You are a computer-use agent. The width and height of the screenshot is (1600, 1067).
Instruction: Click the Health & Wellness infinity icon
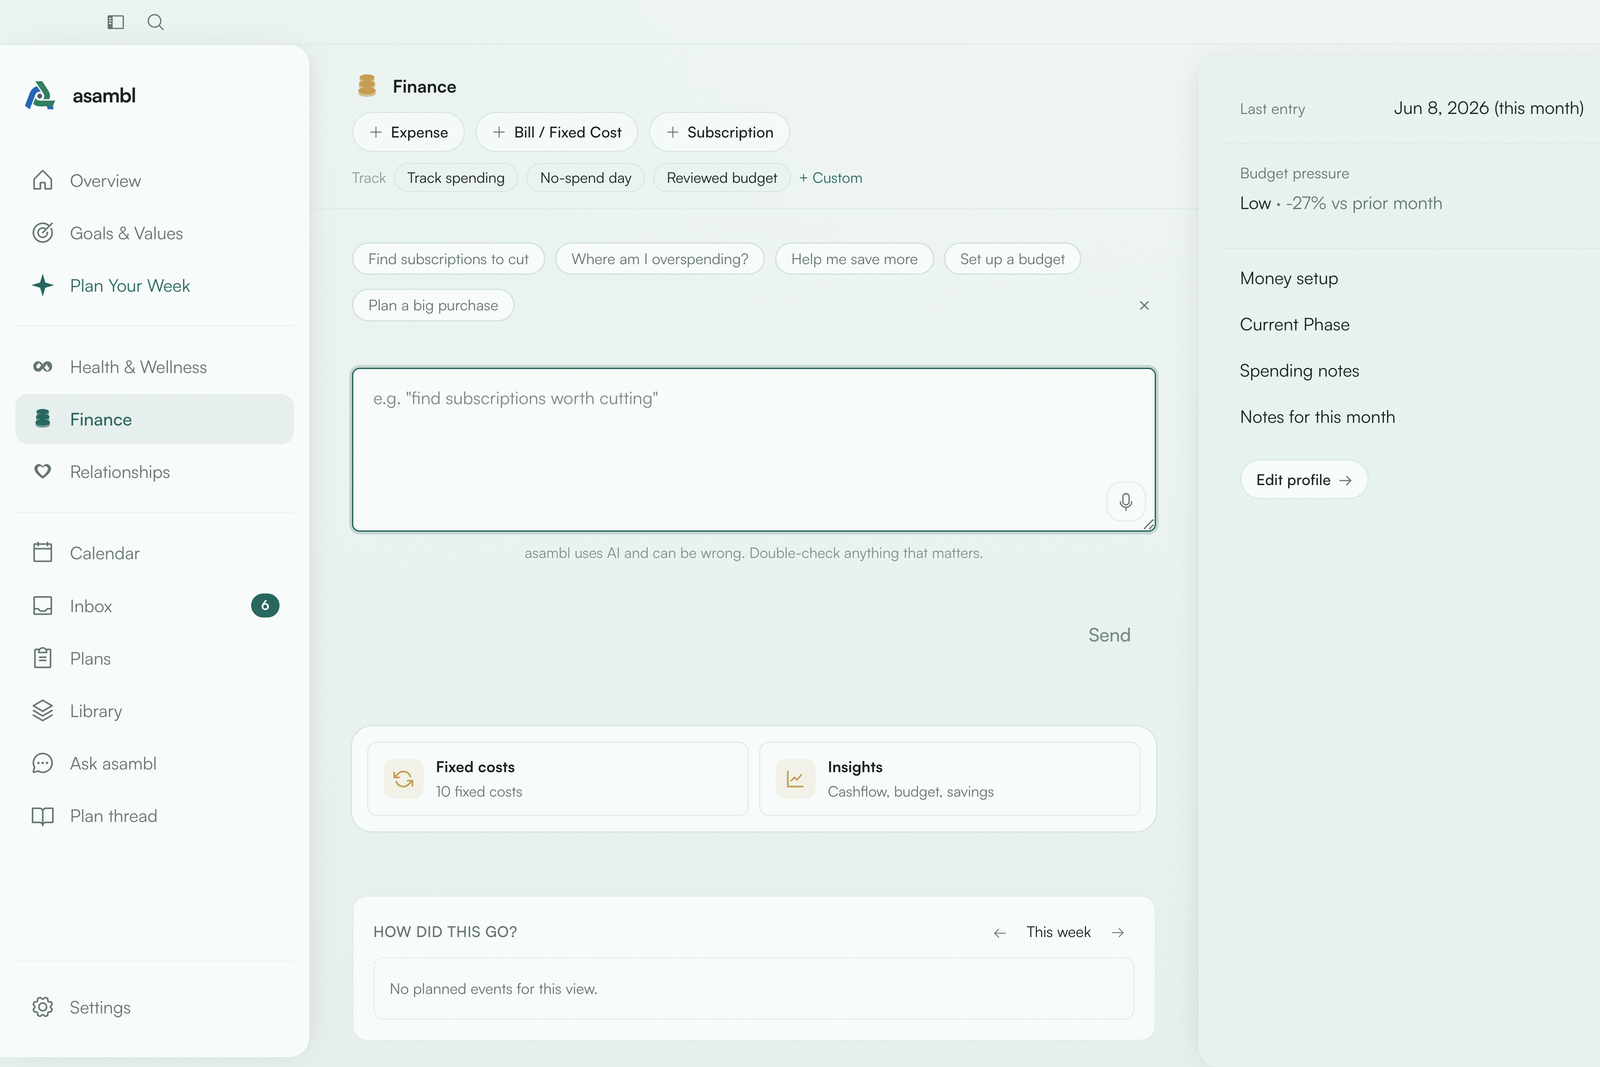pos(43,367)
